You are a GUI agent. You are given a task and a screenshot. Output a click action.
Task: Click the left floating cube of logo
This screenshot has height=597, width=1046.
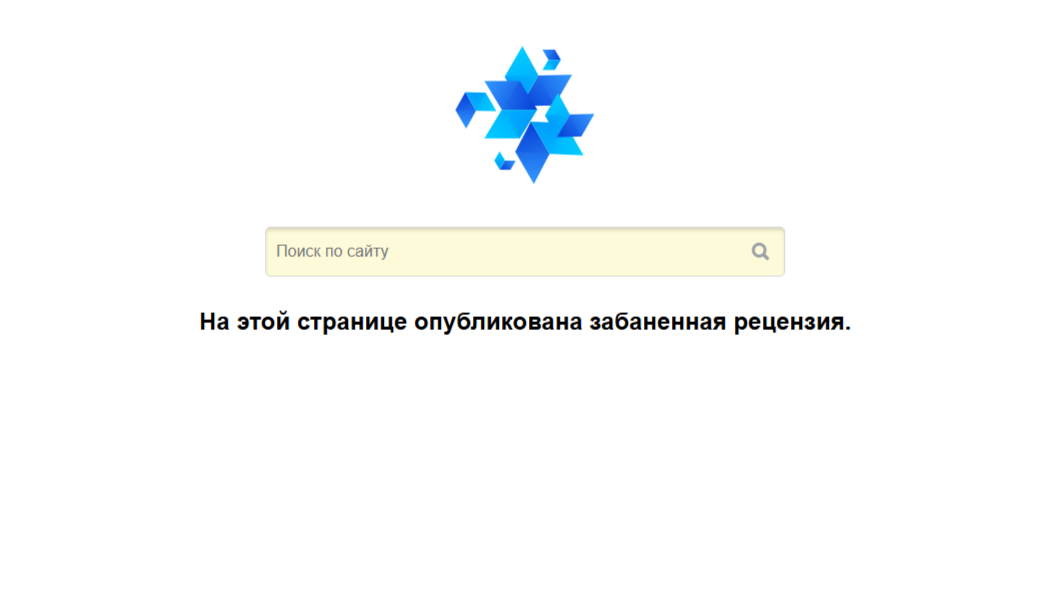pos(474,109)
